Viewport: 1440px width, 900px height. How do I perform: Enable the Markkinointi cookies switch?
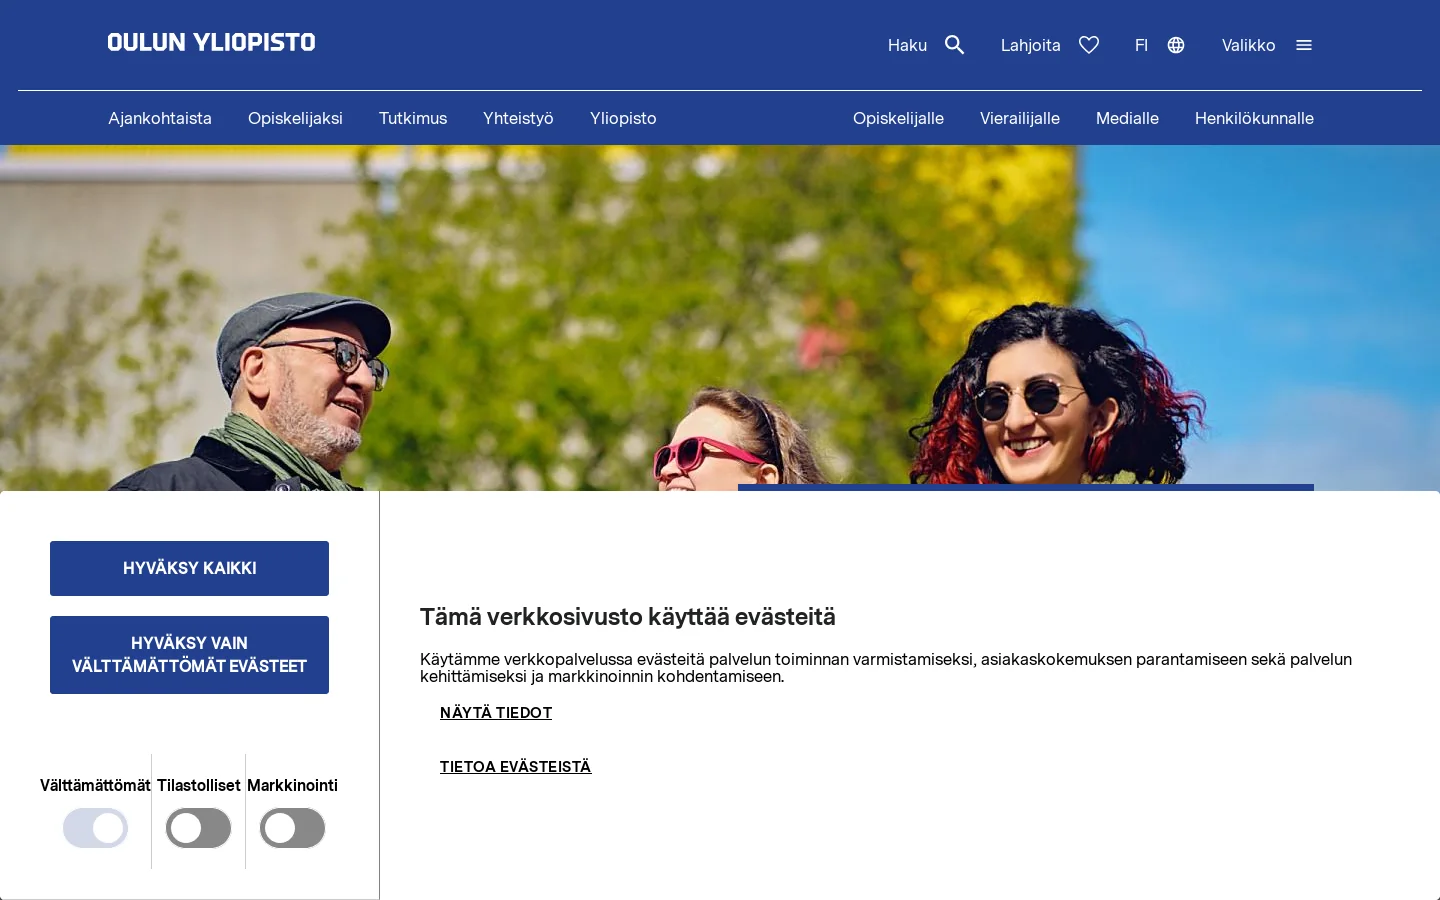(293, 828)
